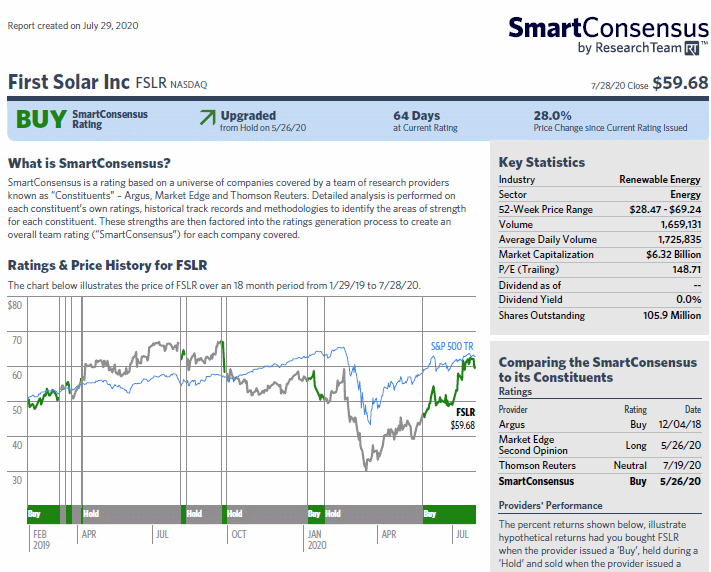Image resolution: width=711 pixels, height=572 pixels.
Task: Click the $59.68 closing price
Action: [680, 83]
